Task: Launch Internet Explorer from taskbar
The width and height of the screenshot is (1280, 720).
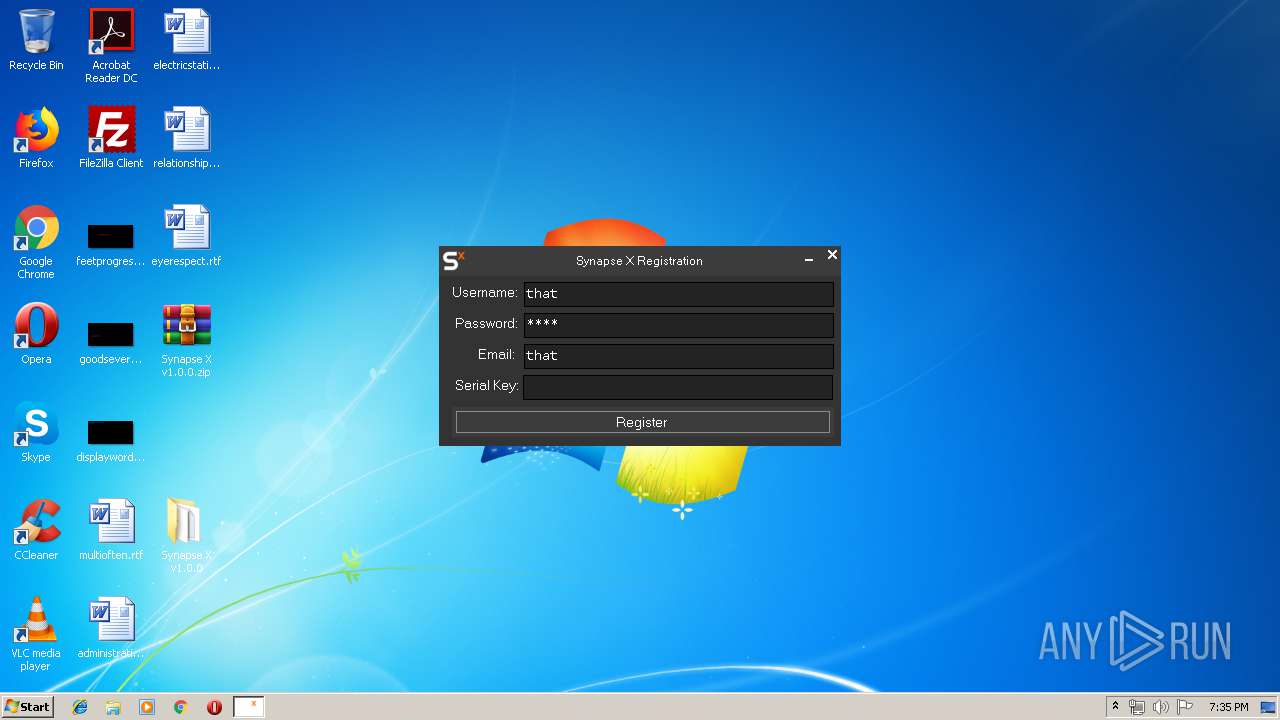Action: click(80, 707)
